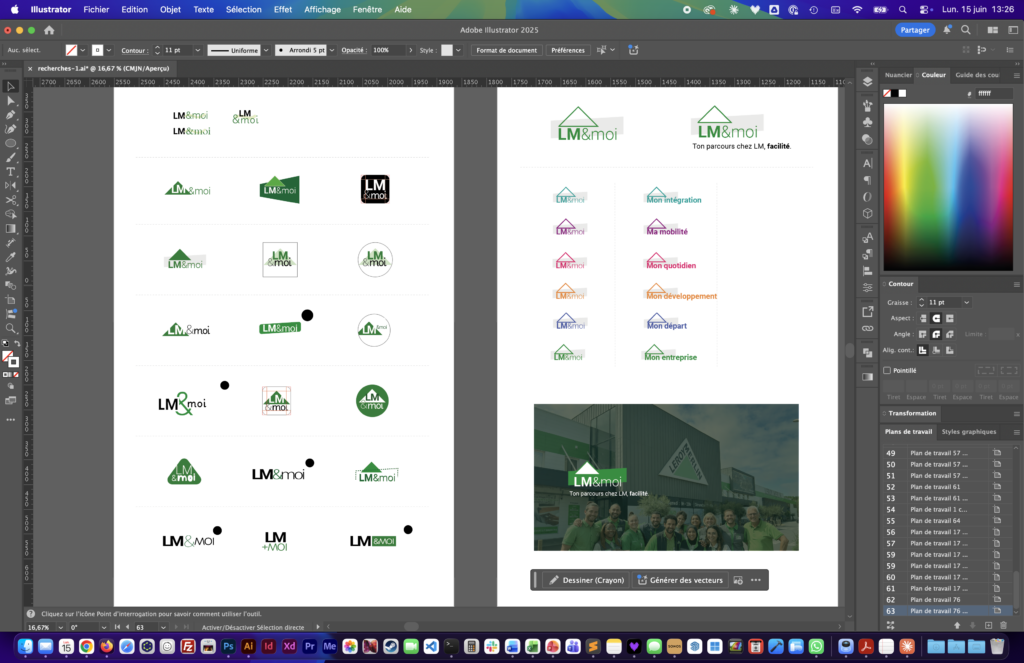Open the Uniforme stroke profile dropdown
Viewport: 1024px width, 663px height.
coord(266,50)
